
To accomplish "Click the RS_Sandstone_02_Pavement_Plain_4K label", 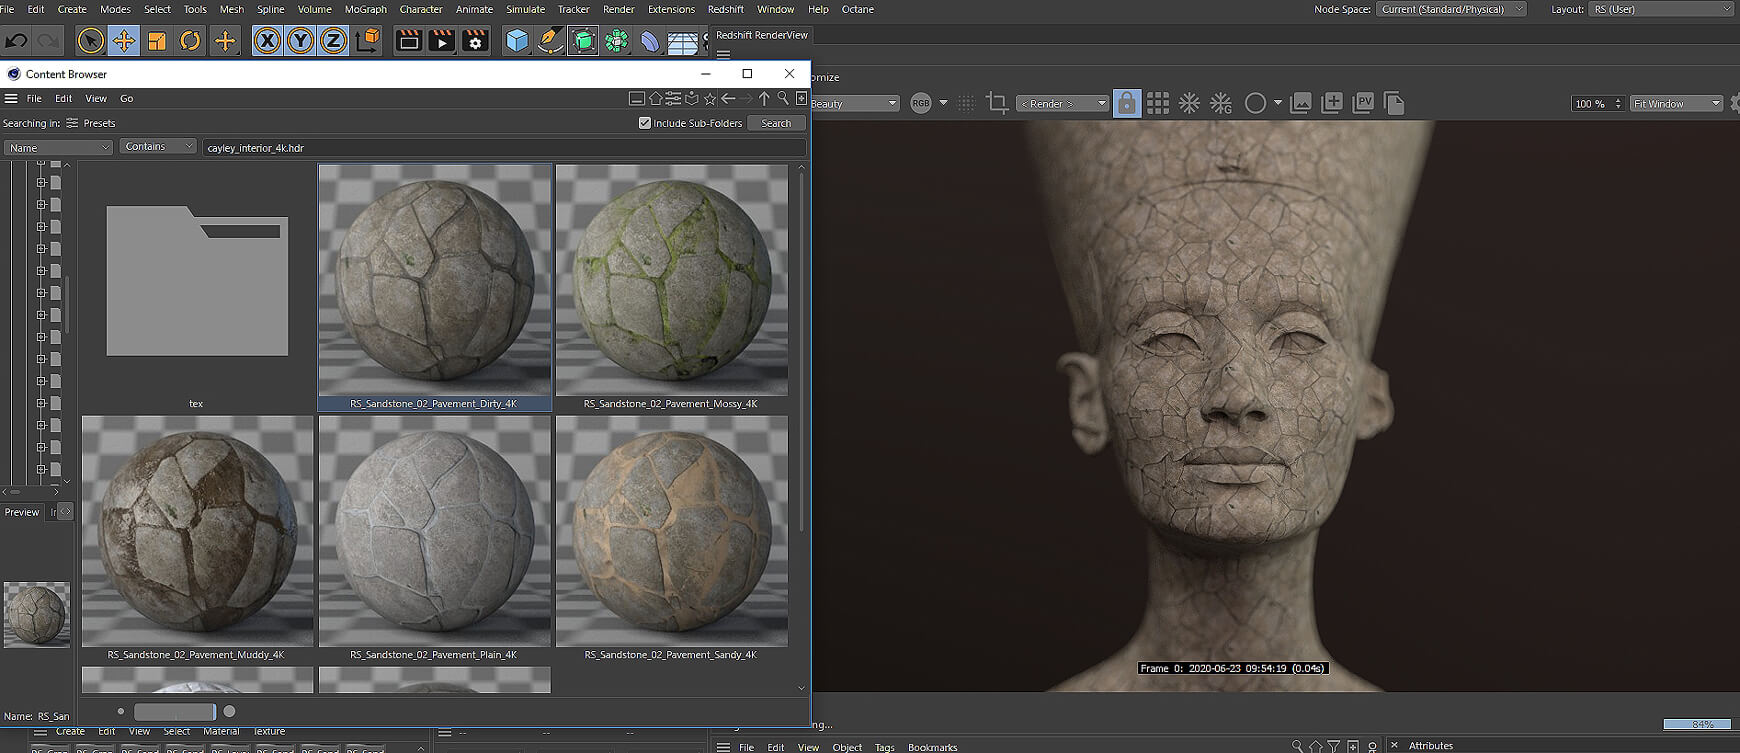I will pyautogui.click(x=433, y=655).
